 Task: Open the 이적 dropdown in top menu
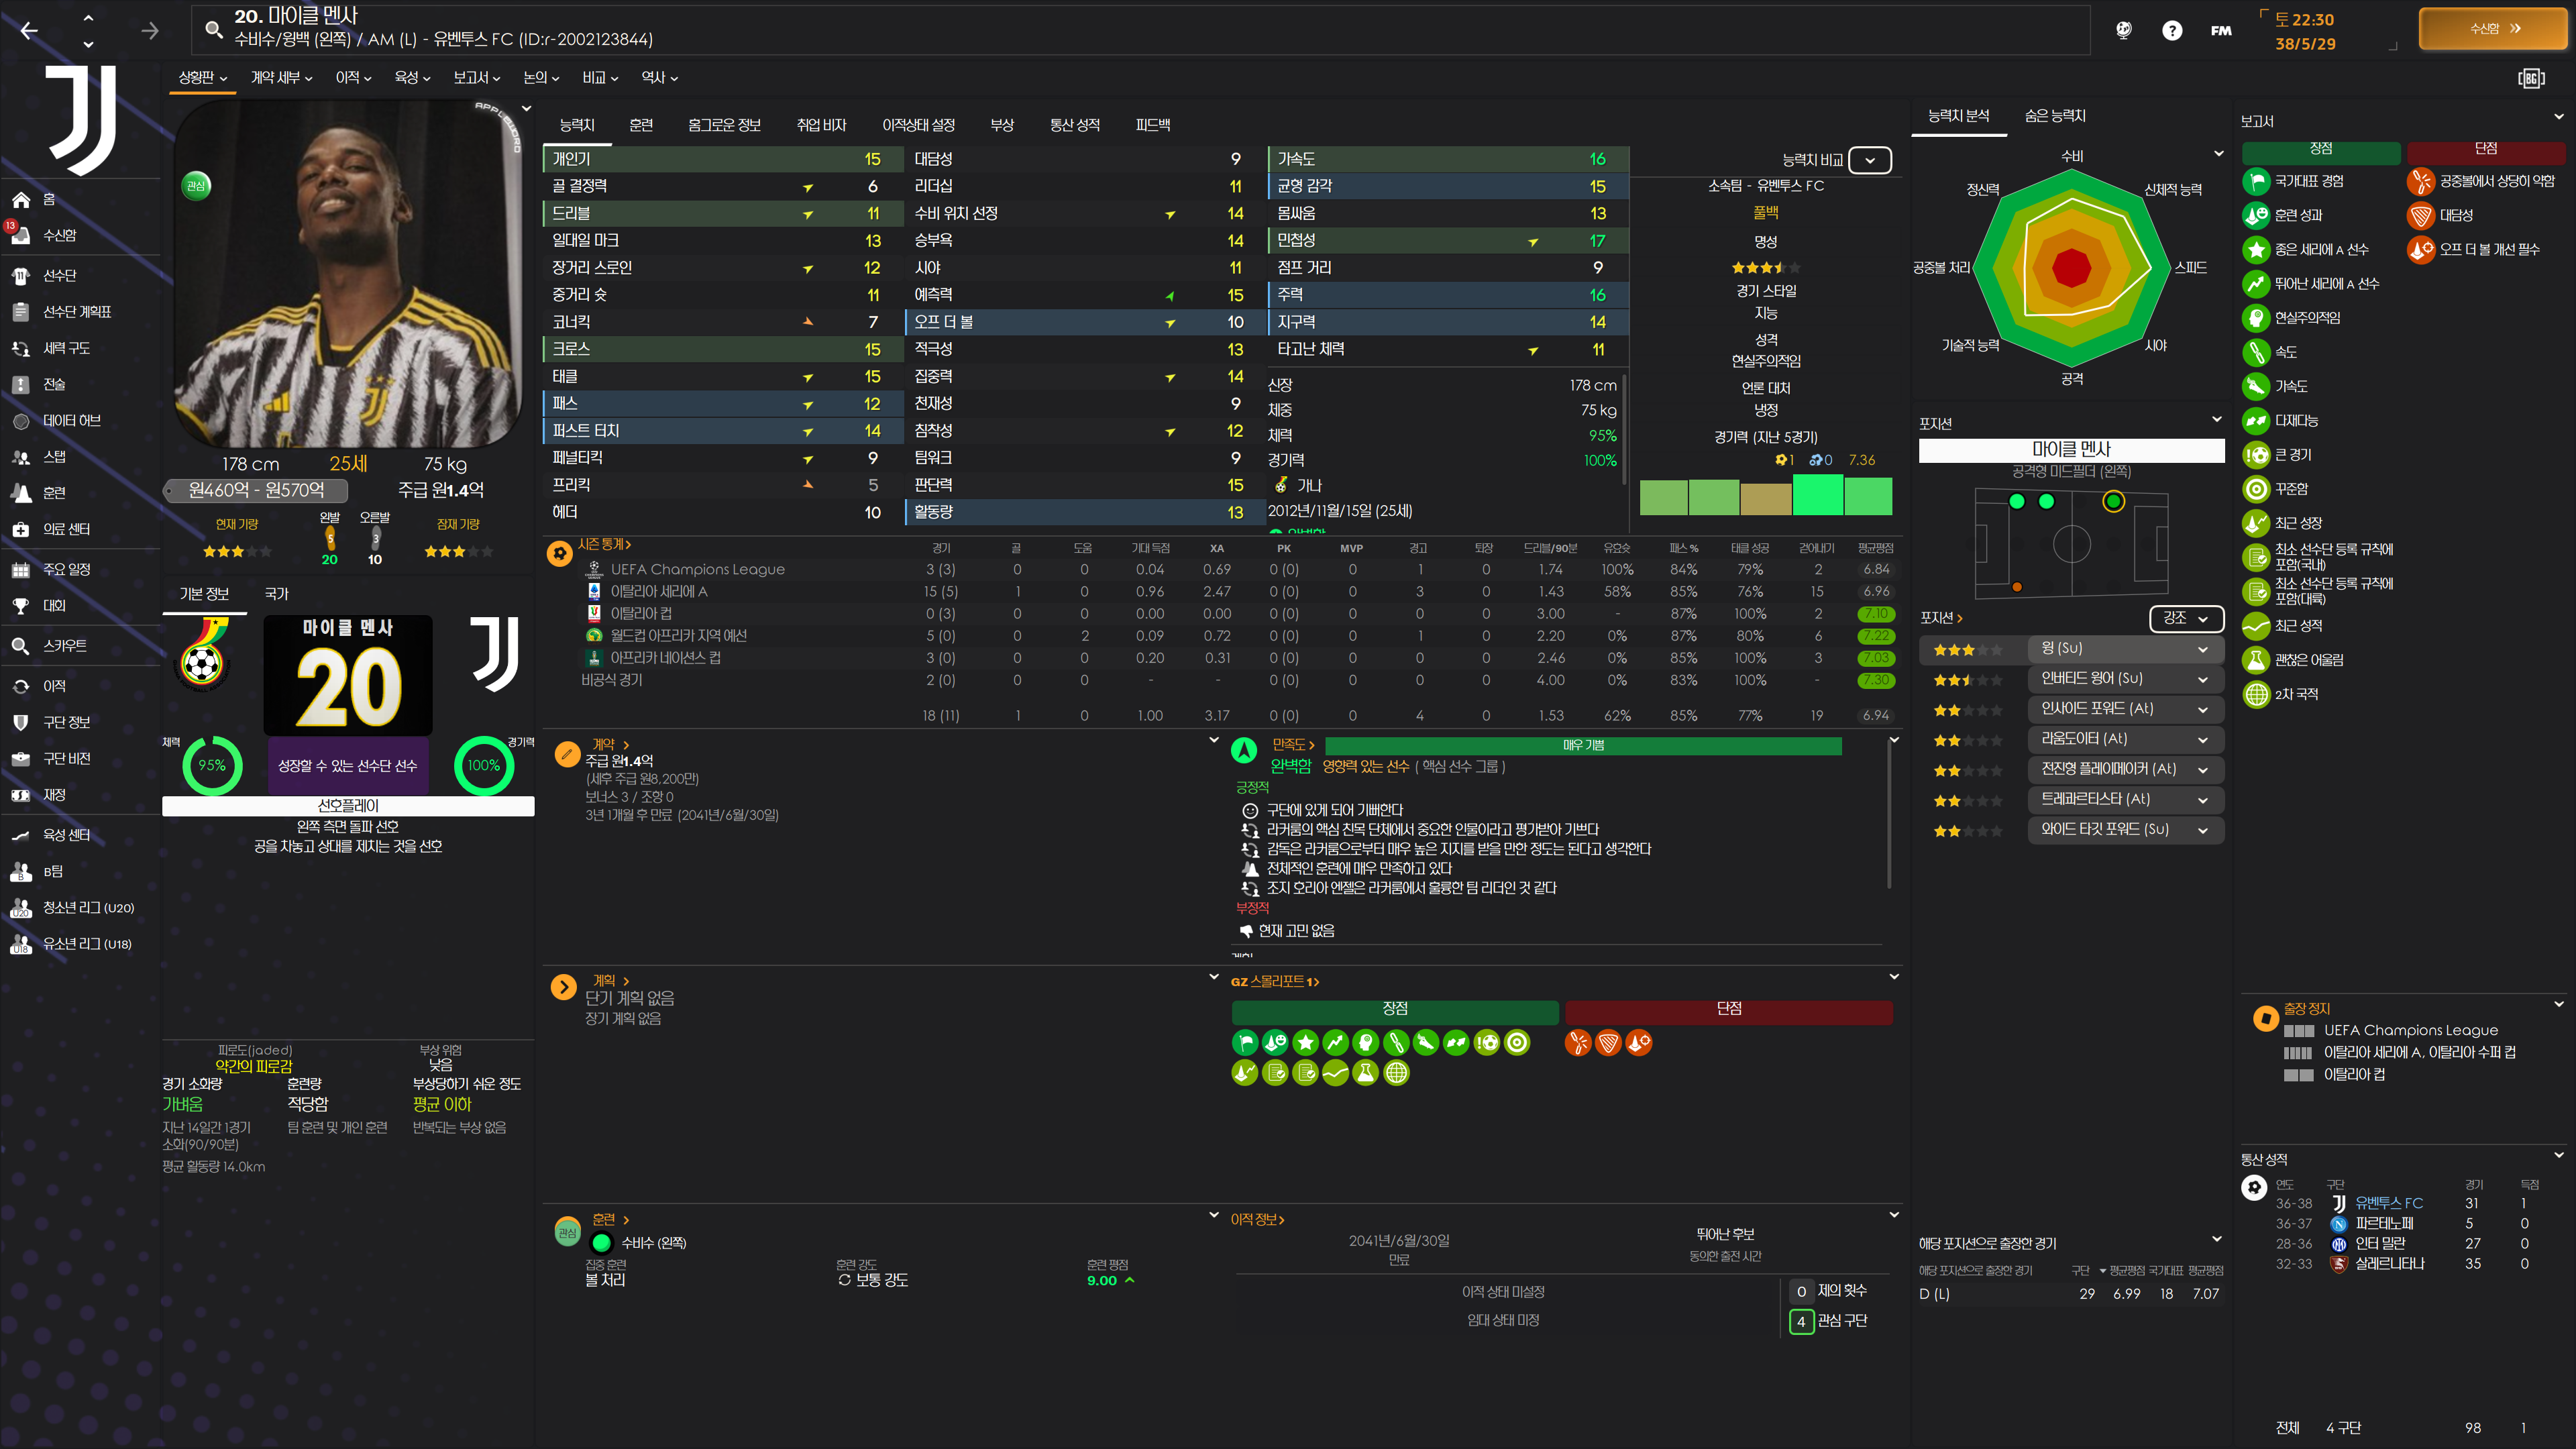tap(353, 77)
